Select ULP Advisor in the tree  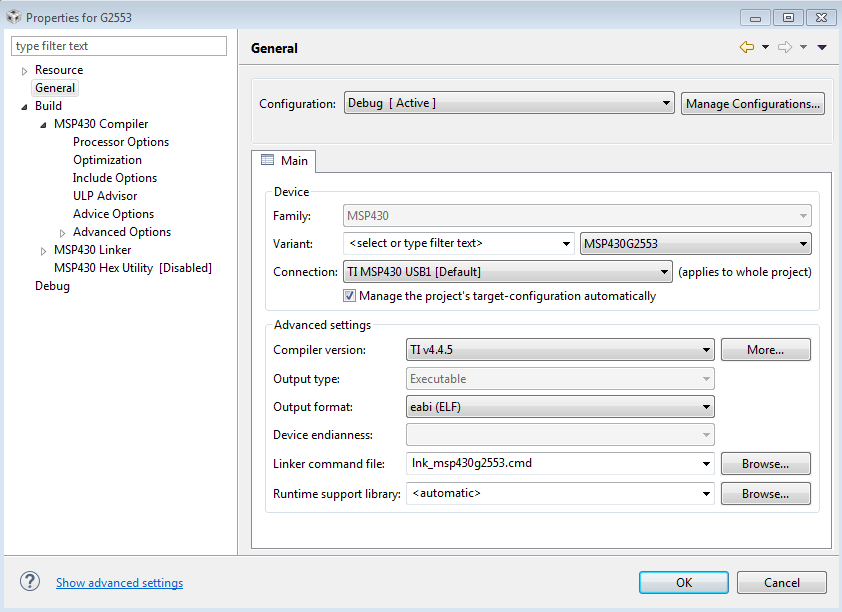[105, 196]
